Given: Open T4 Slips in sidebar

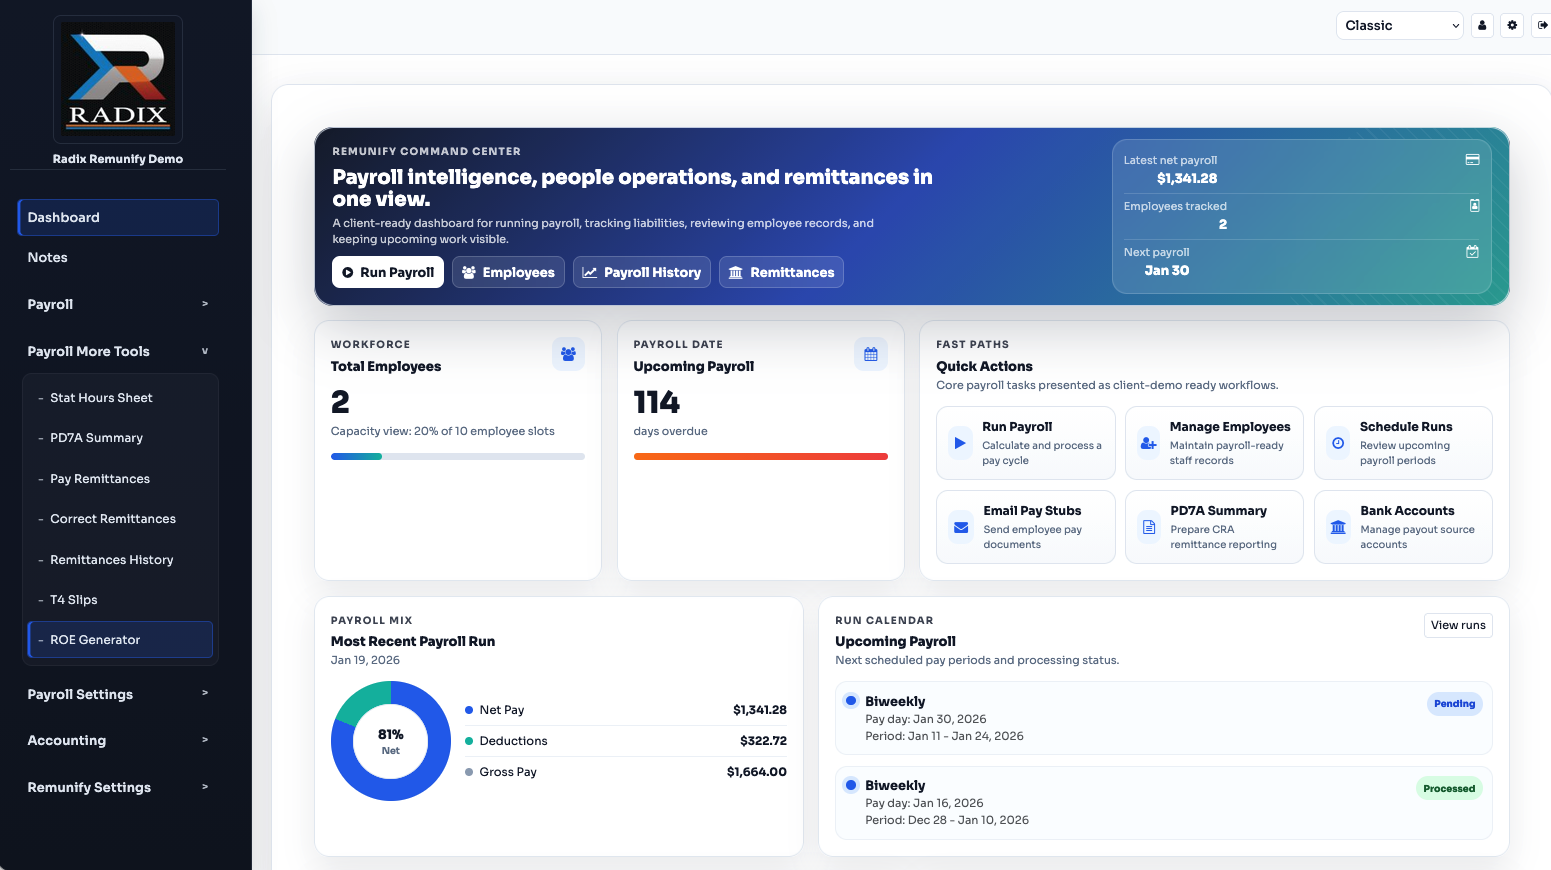Looking at the screenshot, I should [120, 600].
